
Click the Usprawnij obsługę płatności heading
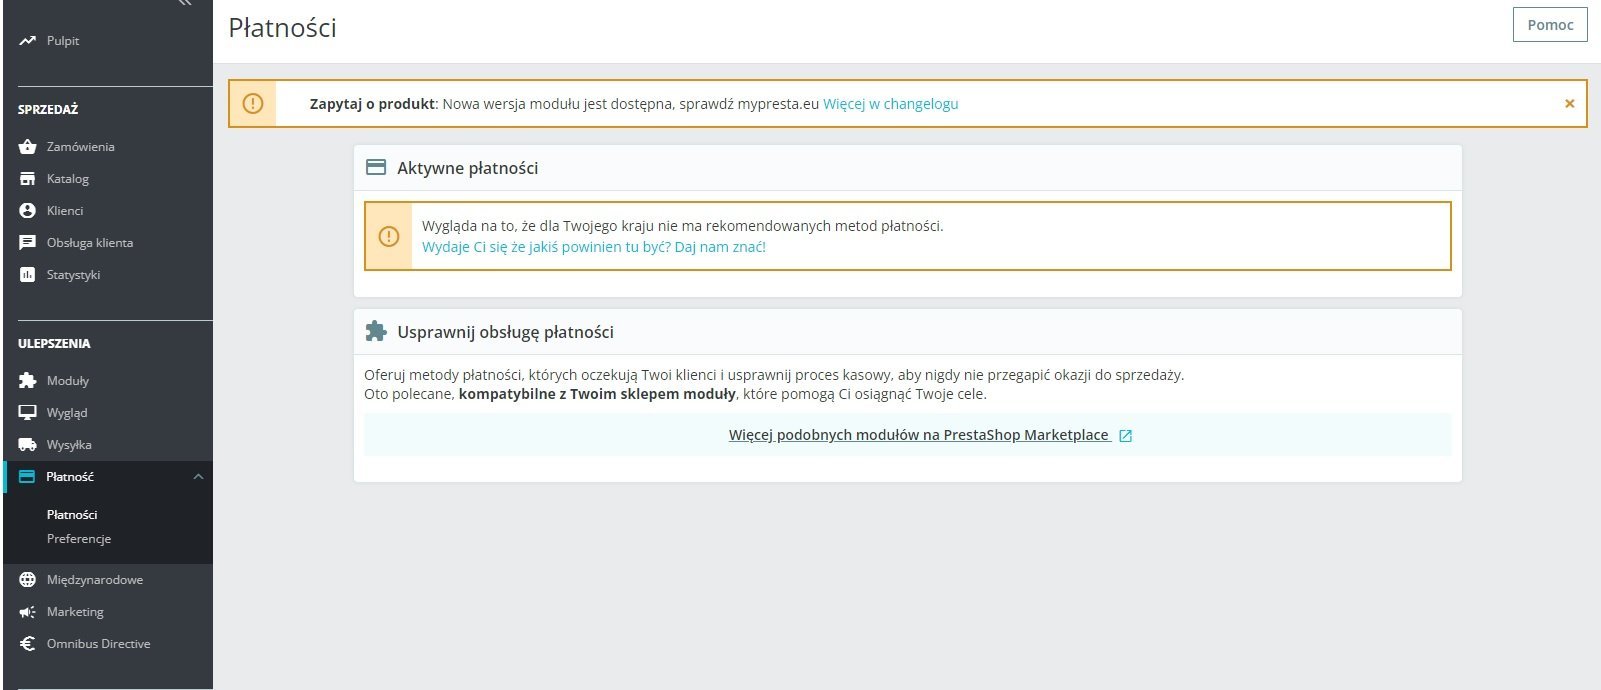(505, 332)
